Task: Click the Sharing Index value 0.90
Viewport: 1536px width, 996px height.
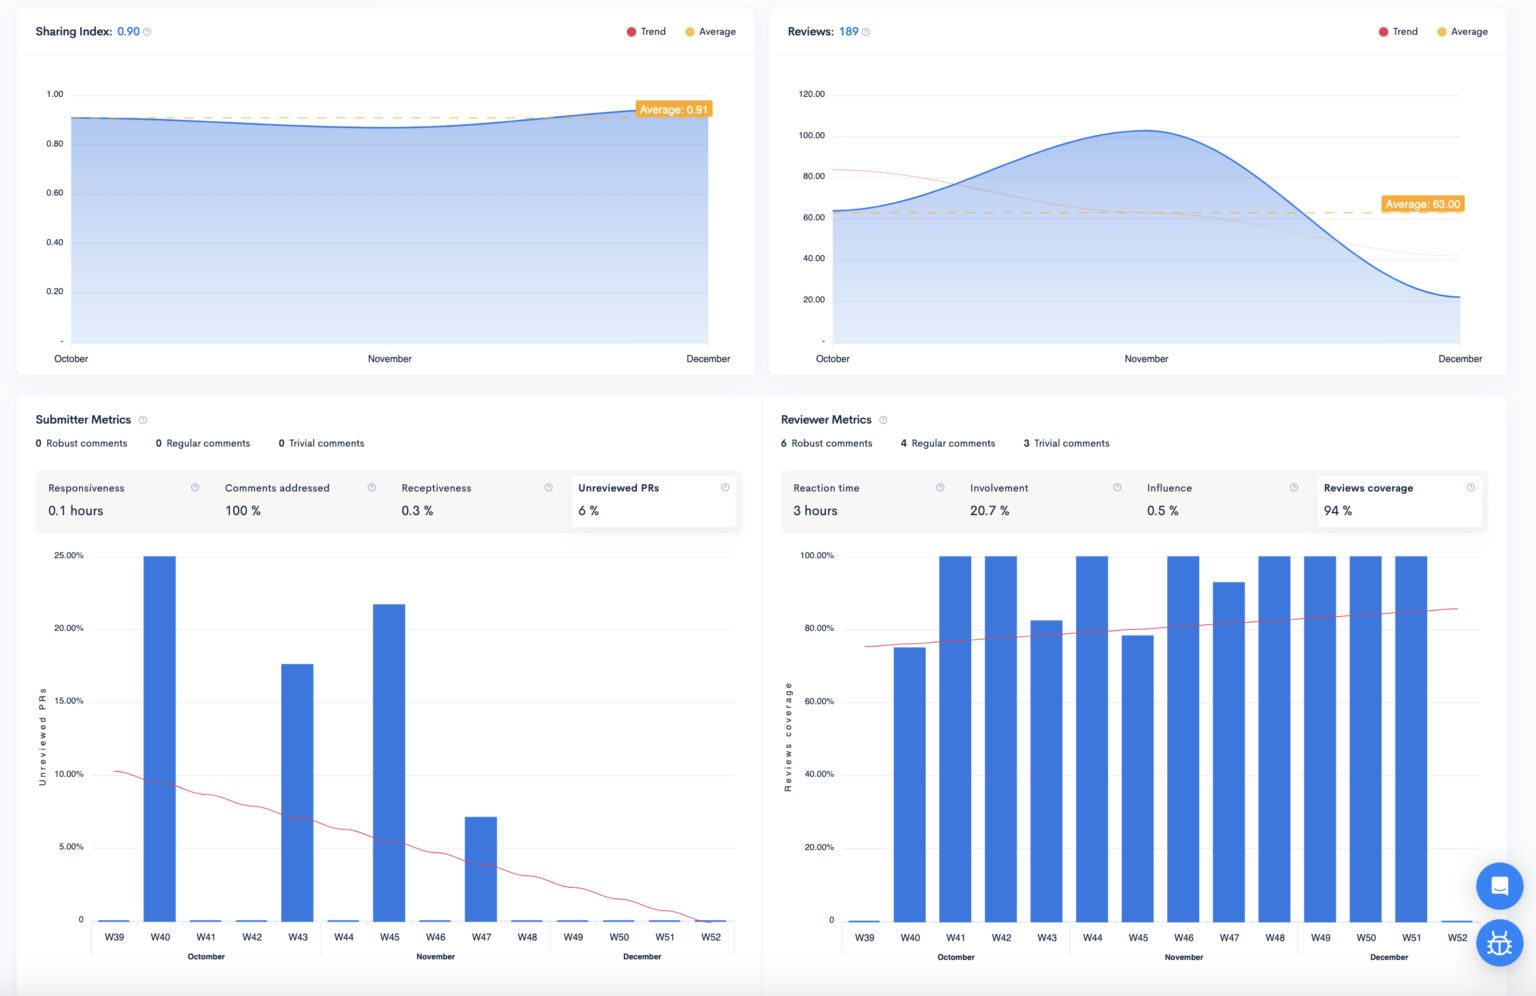Action: [128, 31]
